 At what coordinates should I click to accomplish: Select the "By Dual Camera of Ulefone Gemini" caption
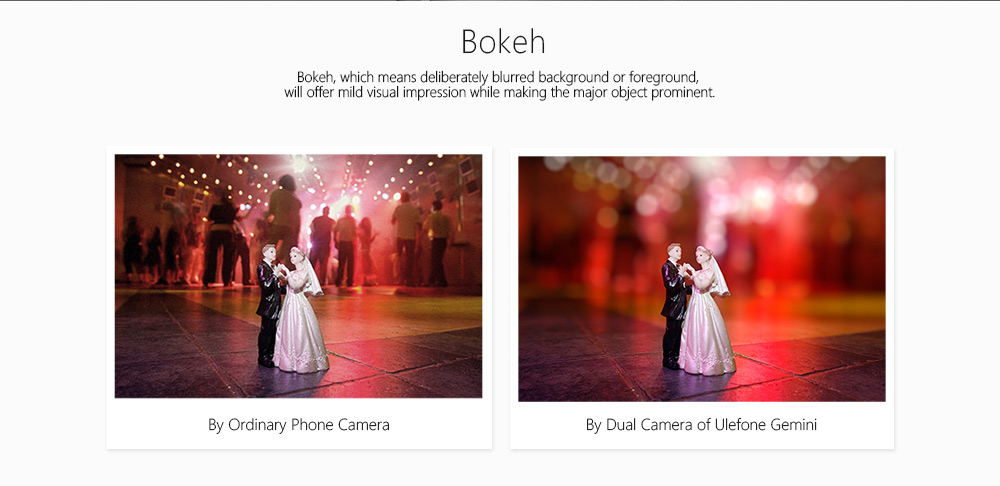tap(702, 425)
